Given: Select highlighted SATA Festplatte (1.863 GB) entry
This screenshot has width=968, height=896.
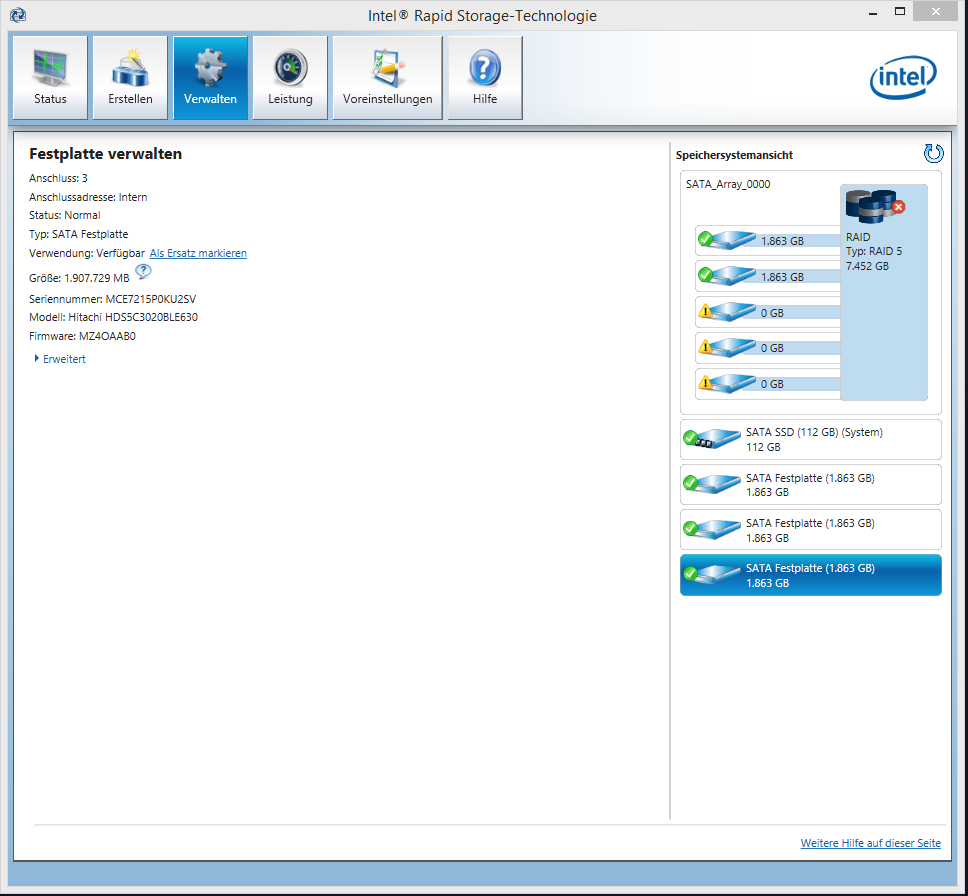Looking at the screenshot, I should (811, 575).
